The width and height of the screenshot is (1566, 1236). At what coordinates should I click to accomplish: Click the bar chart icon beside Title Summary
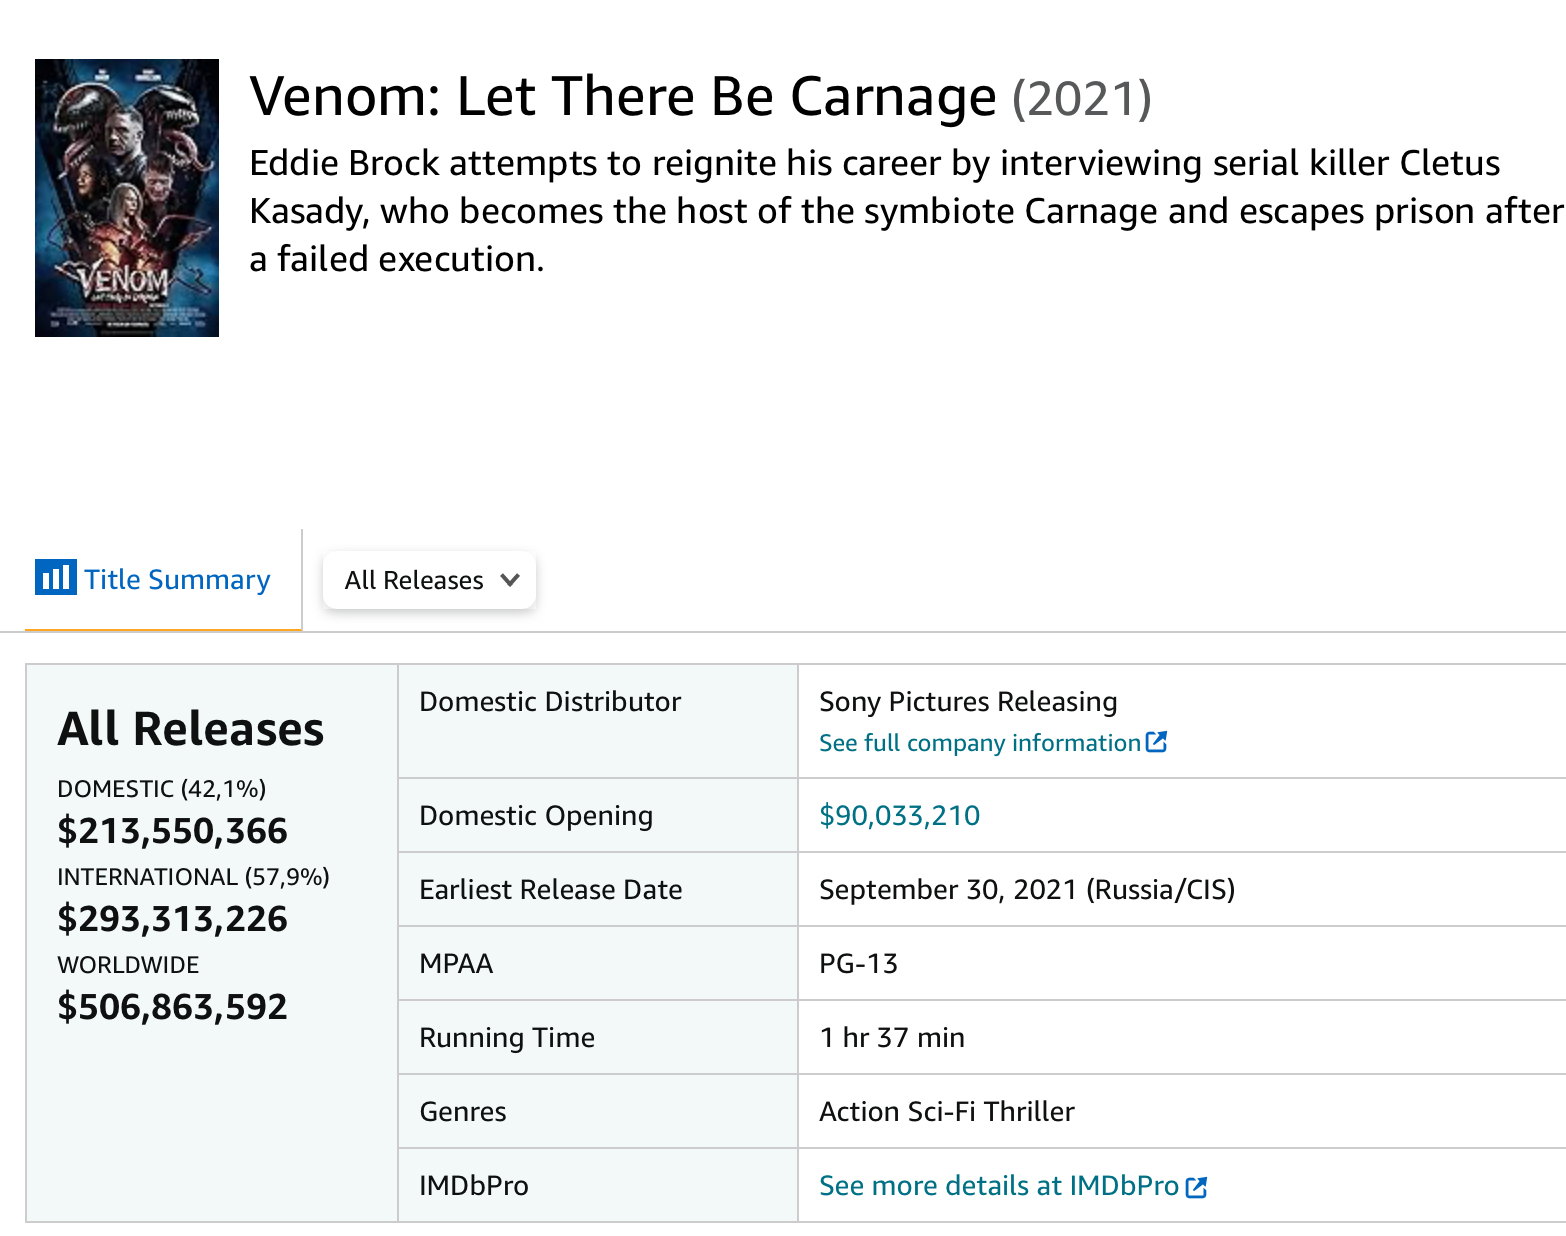click(55, 577)
